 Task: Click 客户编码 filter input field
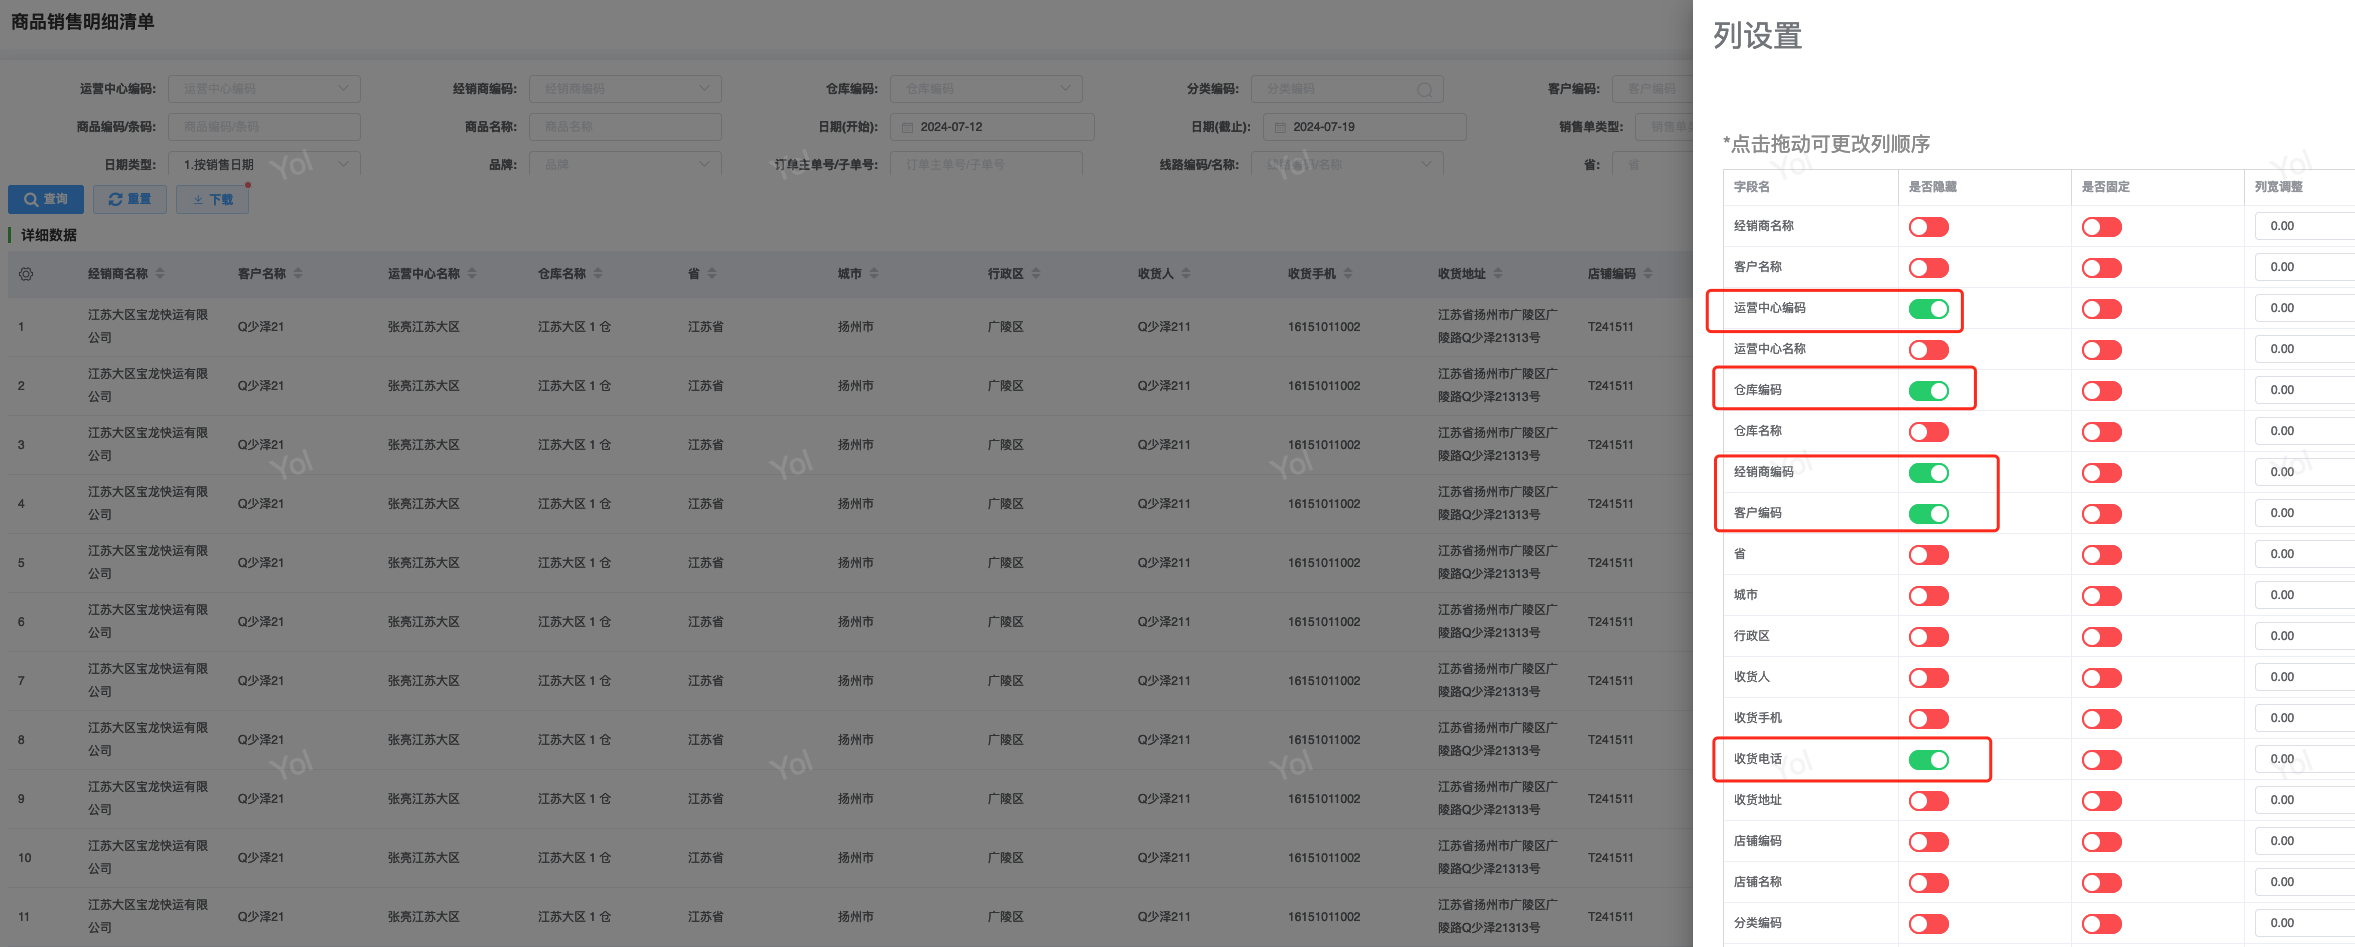(1652, 89)
